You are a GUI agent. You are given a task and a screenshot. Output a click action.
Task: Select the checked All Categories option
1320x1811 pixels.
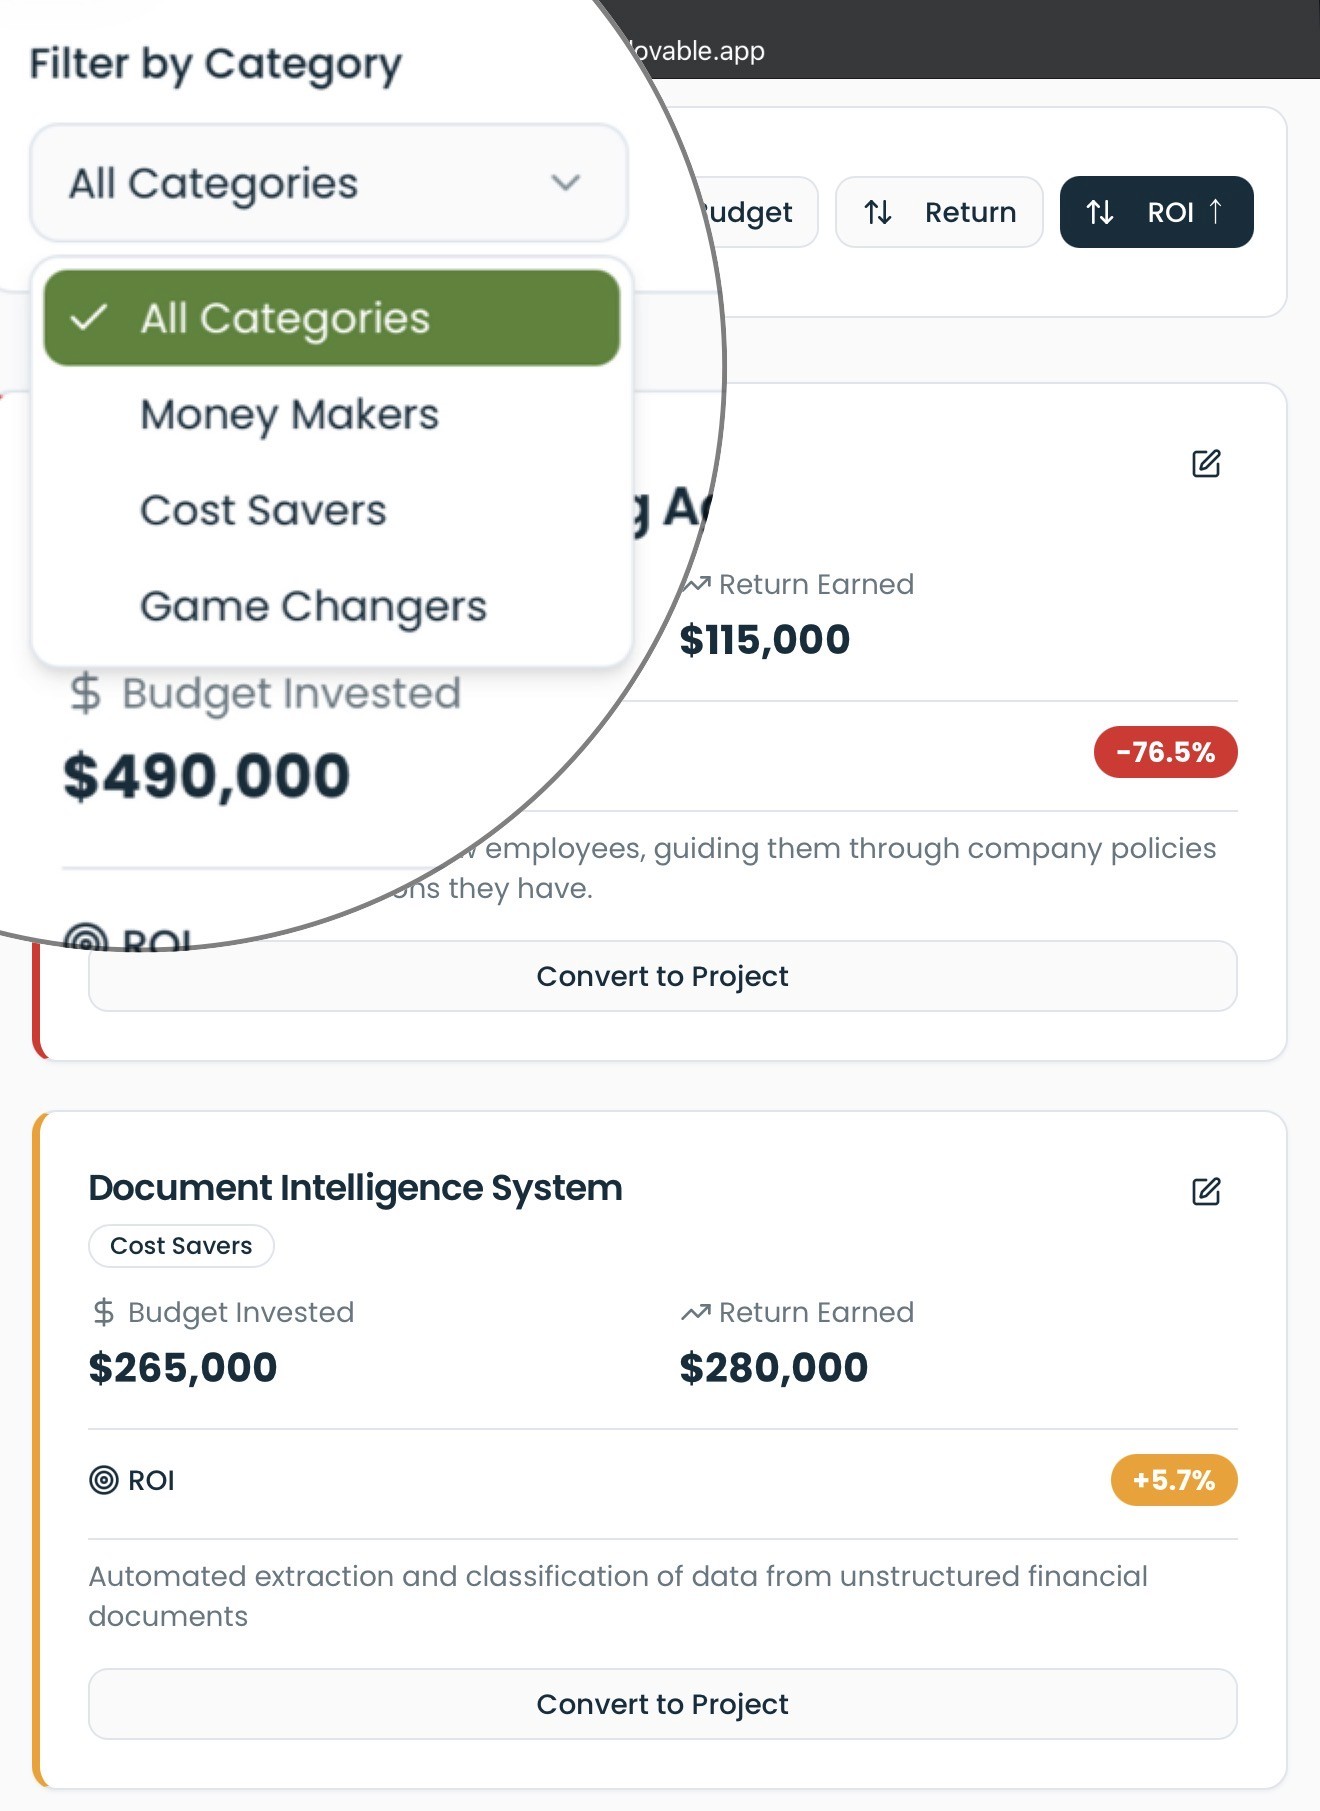click(331, 318)
